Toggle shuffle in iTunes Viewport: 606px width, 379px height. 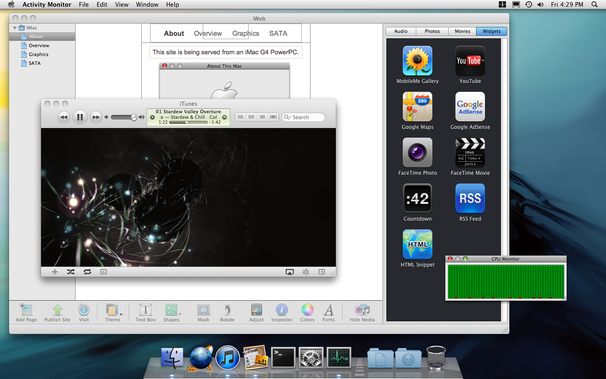[x=71, y=272]
